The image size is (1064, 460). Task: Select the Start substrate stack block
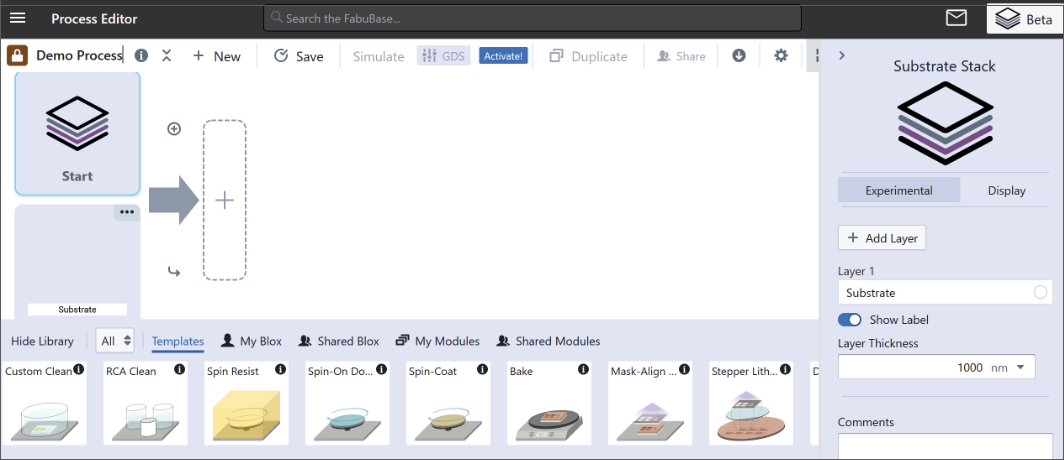(x=77, y=134)
